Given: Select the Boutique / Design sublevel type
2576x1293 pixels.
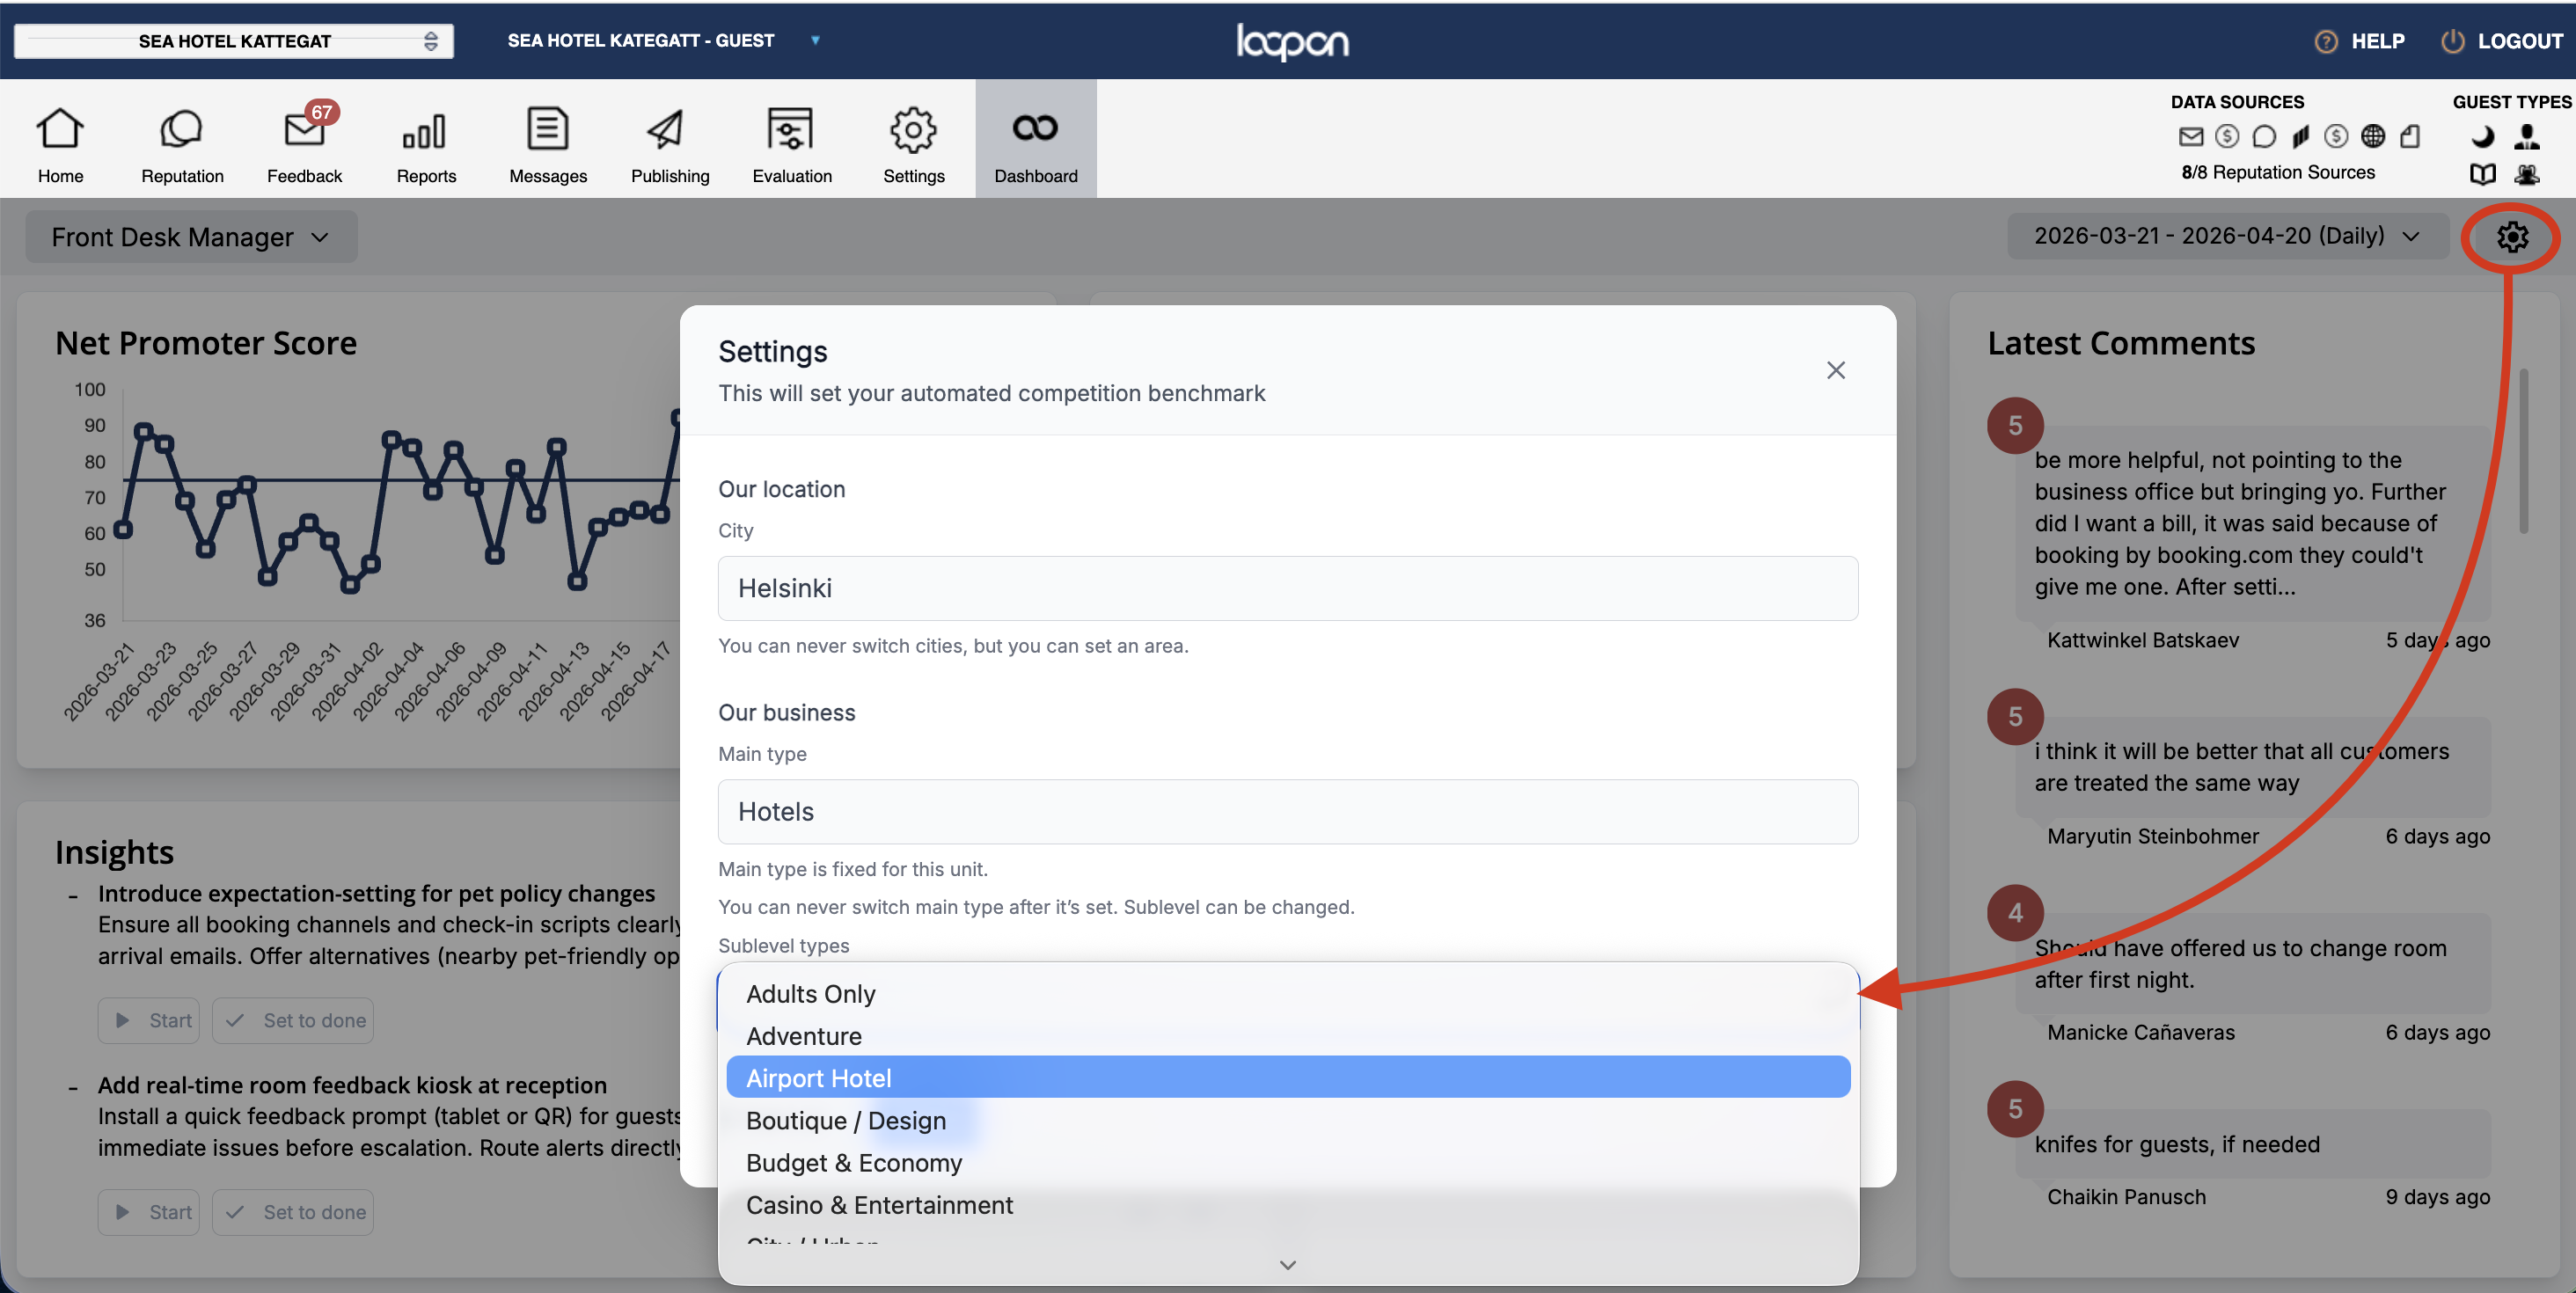Looking at the screenshot, I should tap(1288, 1121).
